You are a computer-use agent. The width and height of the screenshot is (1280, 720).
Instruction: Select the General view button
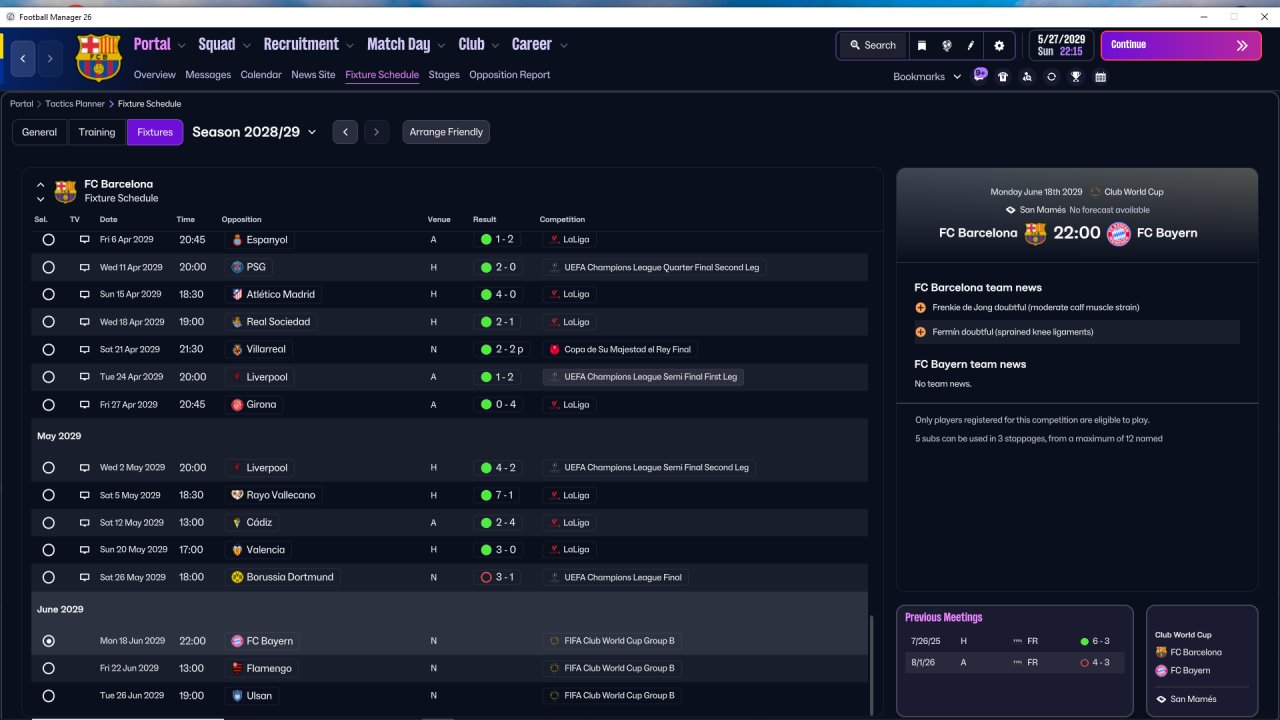[40, 132]
